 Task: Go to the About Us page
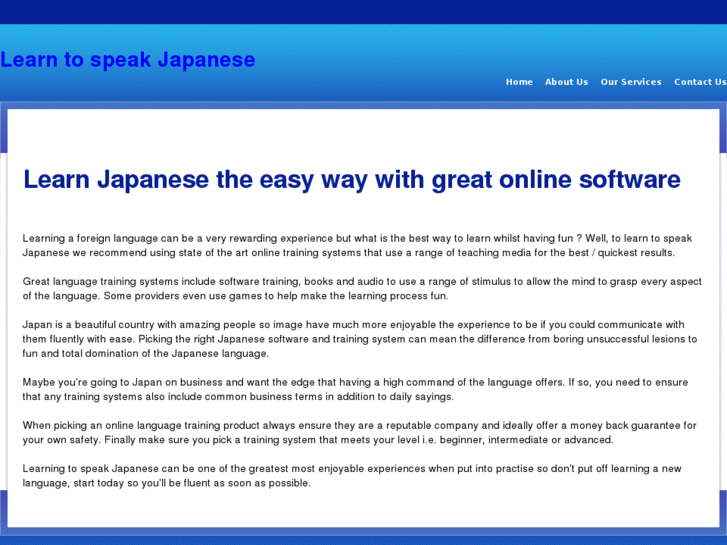(x=566, y=82)
